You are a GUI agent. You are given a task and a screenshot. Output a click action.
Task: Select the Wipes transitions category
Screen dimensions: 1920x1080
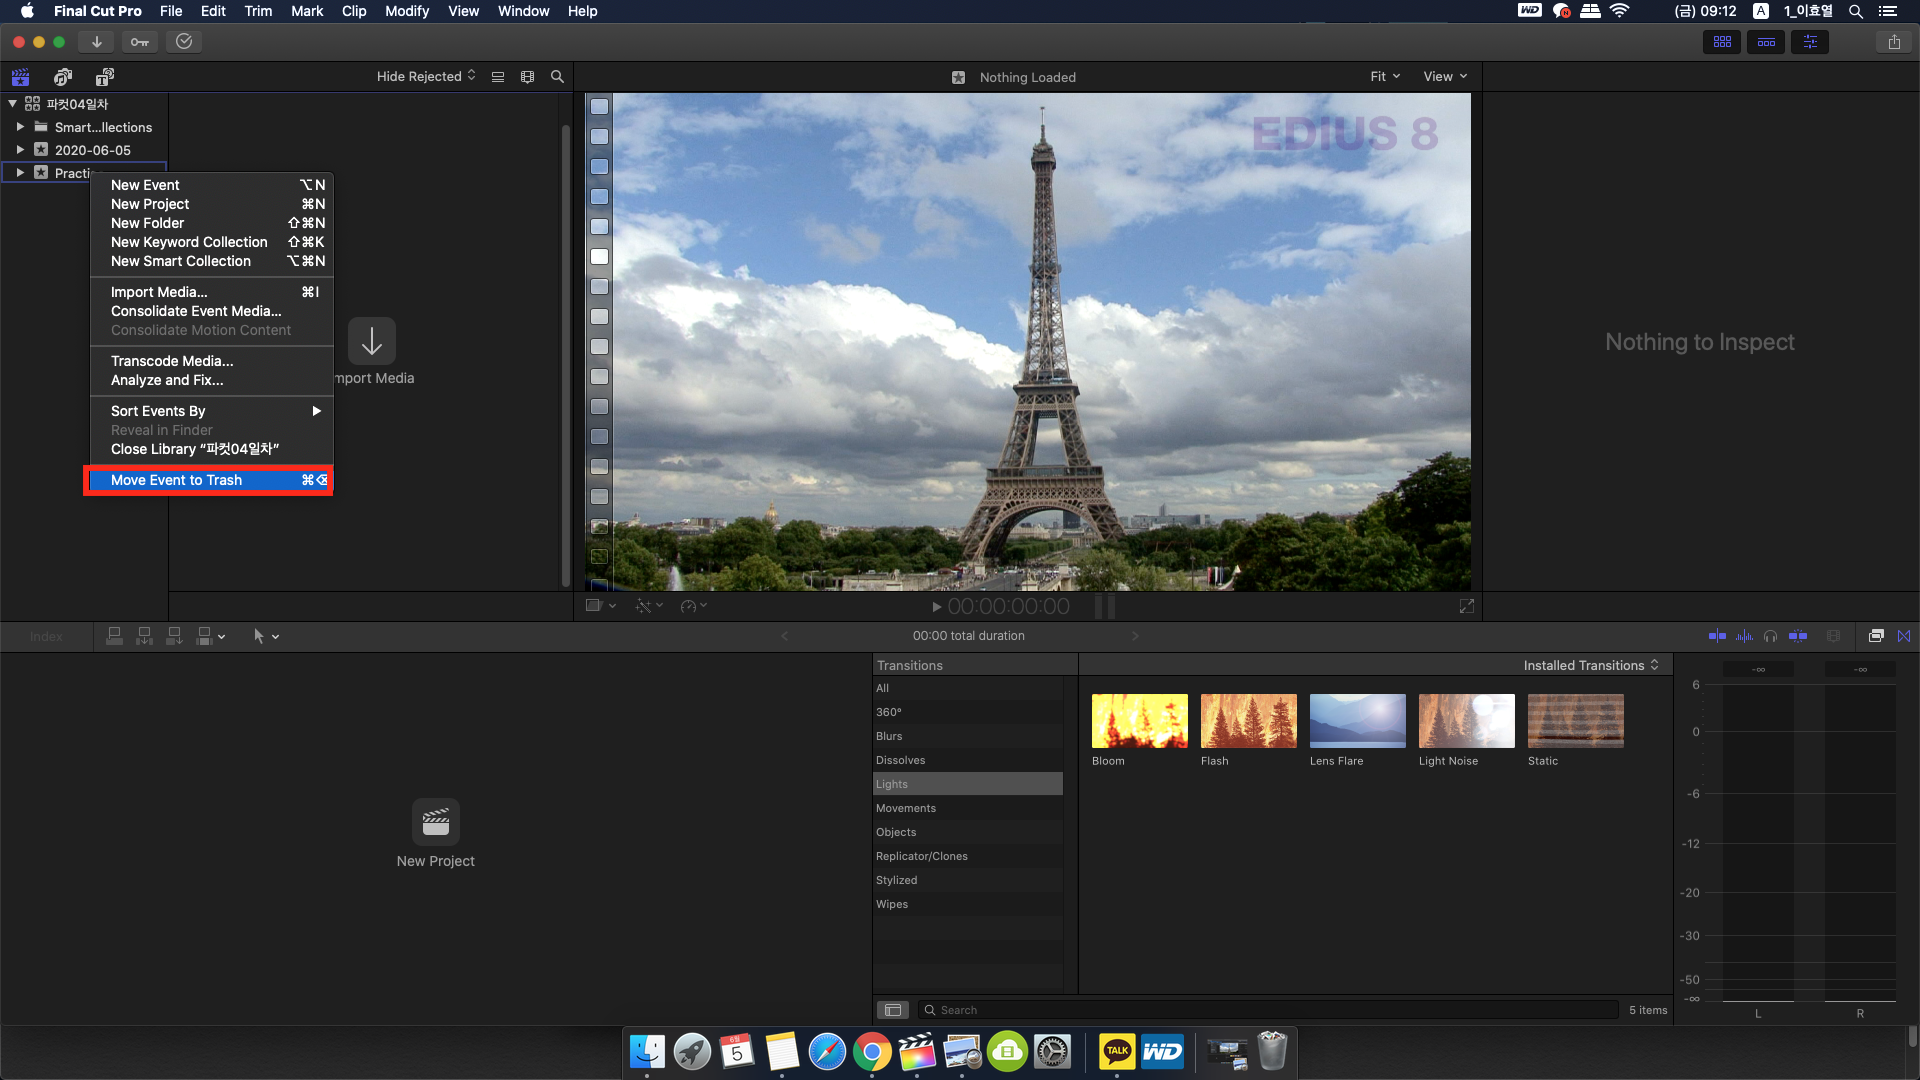point(968,904)
